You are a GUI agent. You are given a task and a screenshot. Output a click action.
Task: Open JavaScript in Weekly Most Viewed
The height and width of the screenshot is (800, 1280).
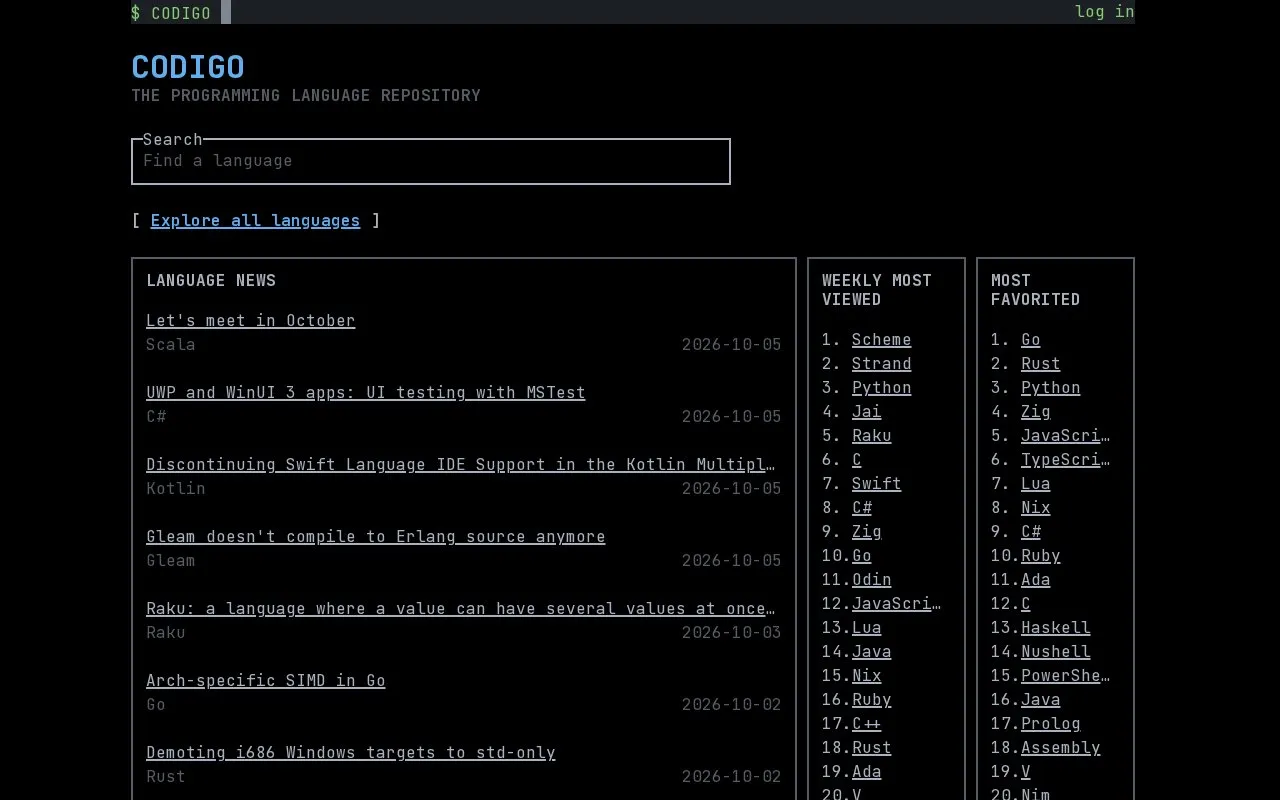point(896,604)
